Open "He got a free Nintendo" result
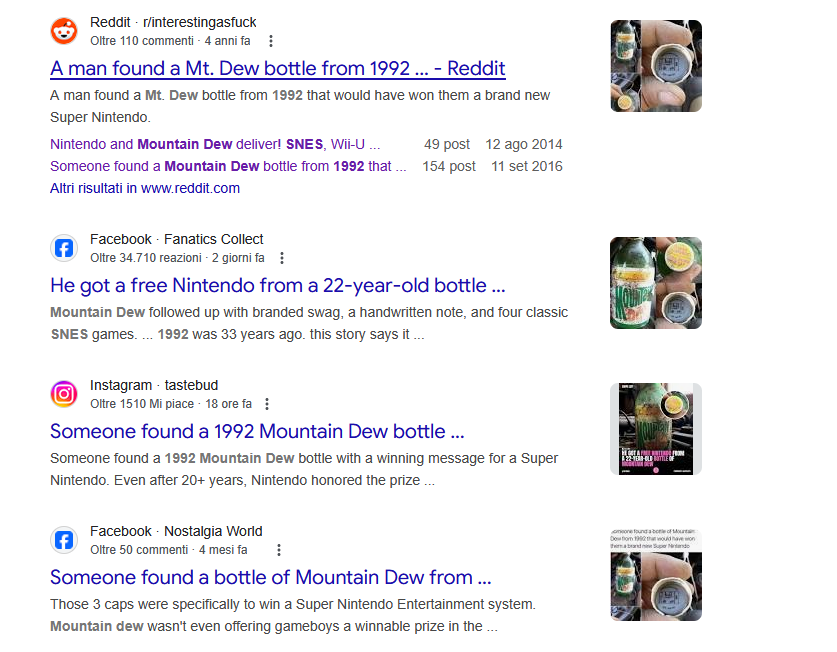837x652 pixels. pos(277,285)
